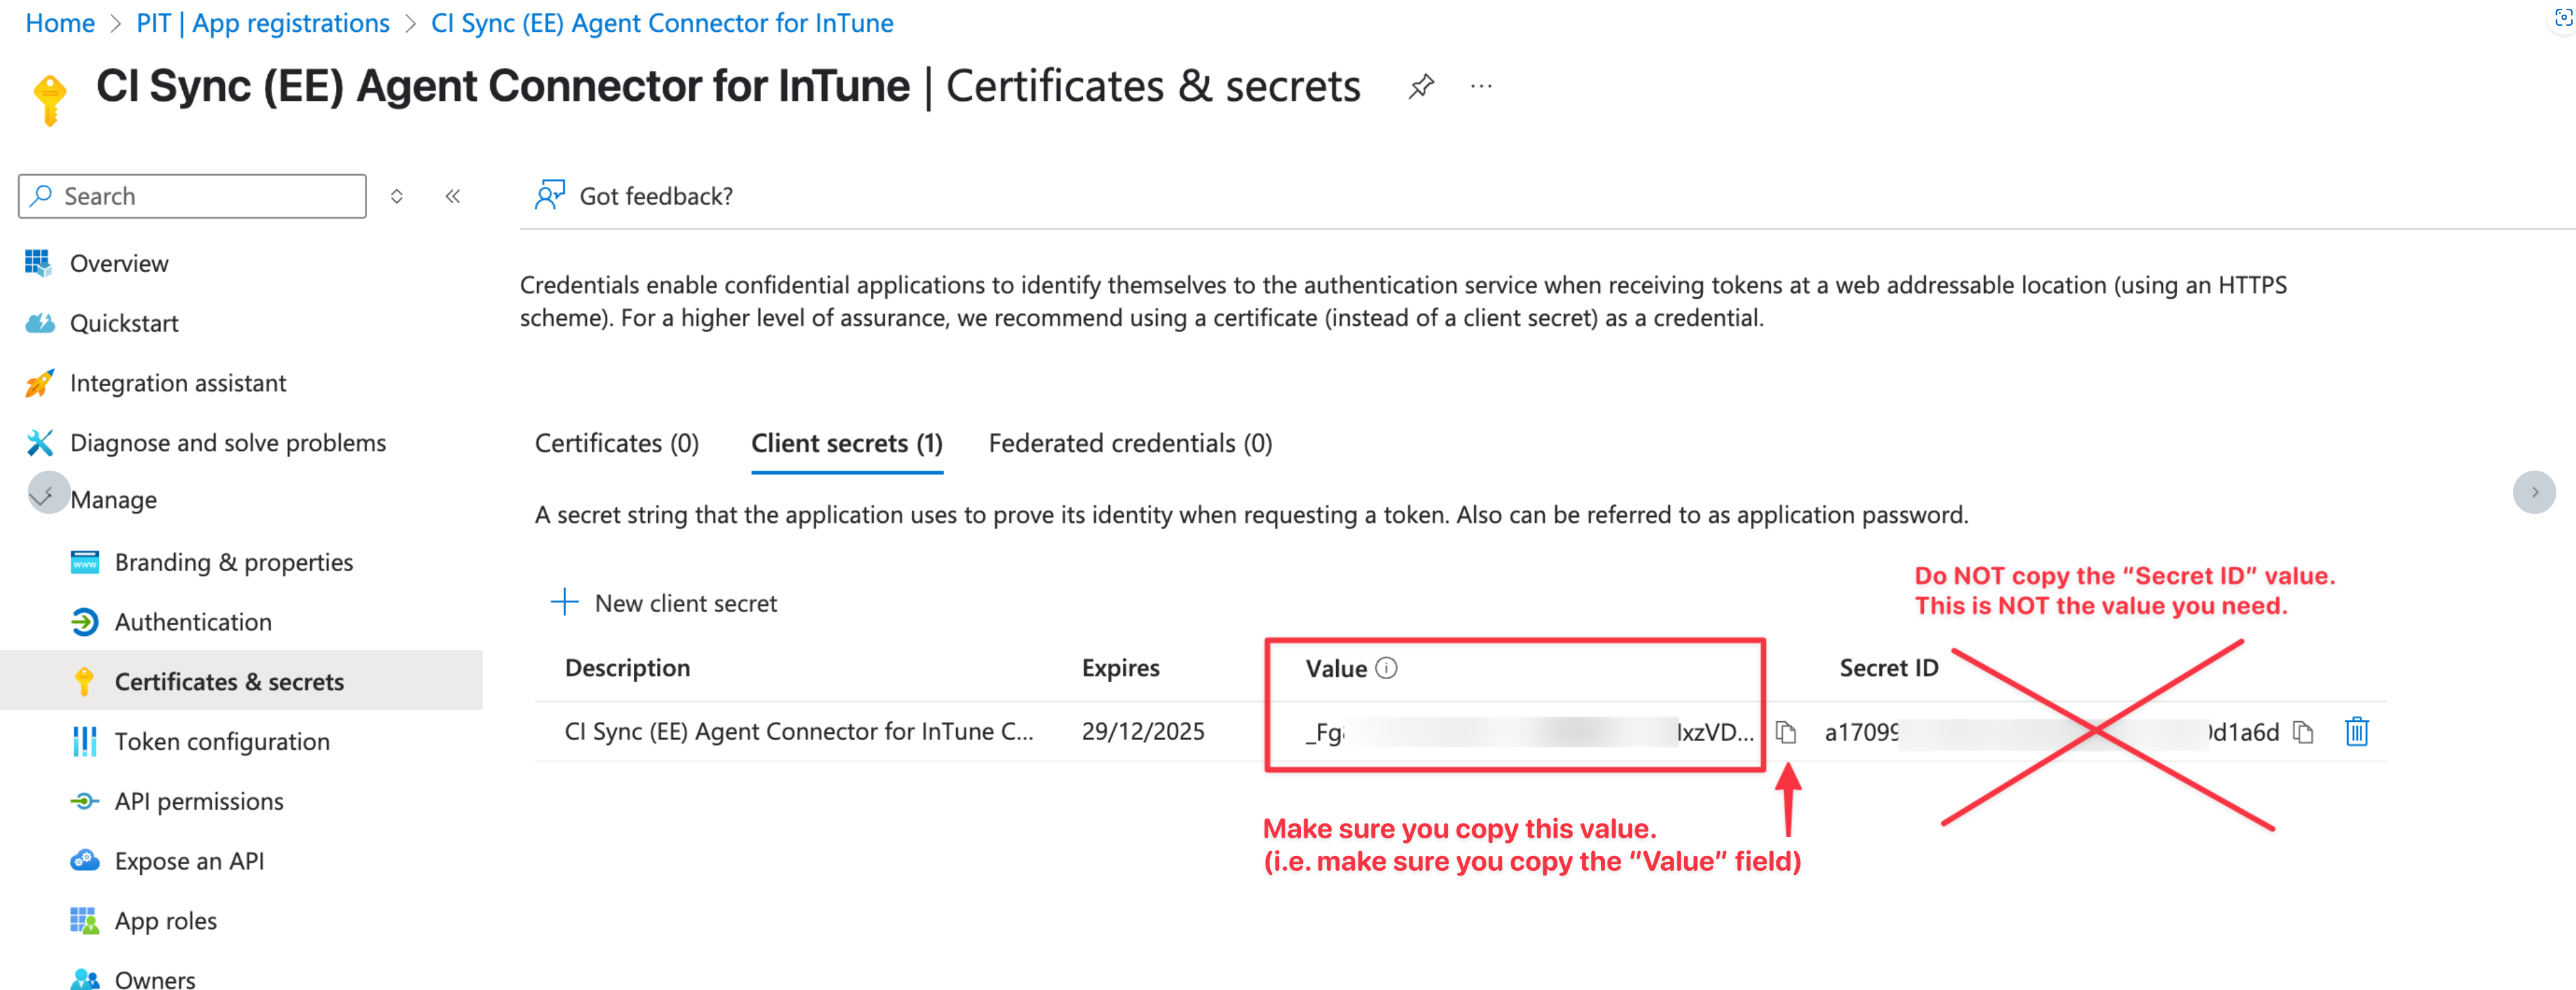Copy the secret Value to clipboard
Image resolution: width=2576 pixels, height=990 pixels.
tap(1786, 732)
